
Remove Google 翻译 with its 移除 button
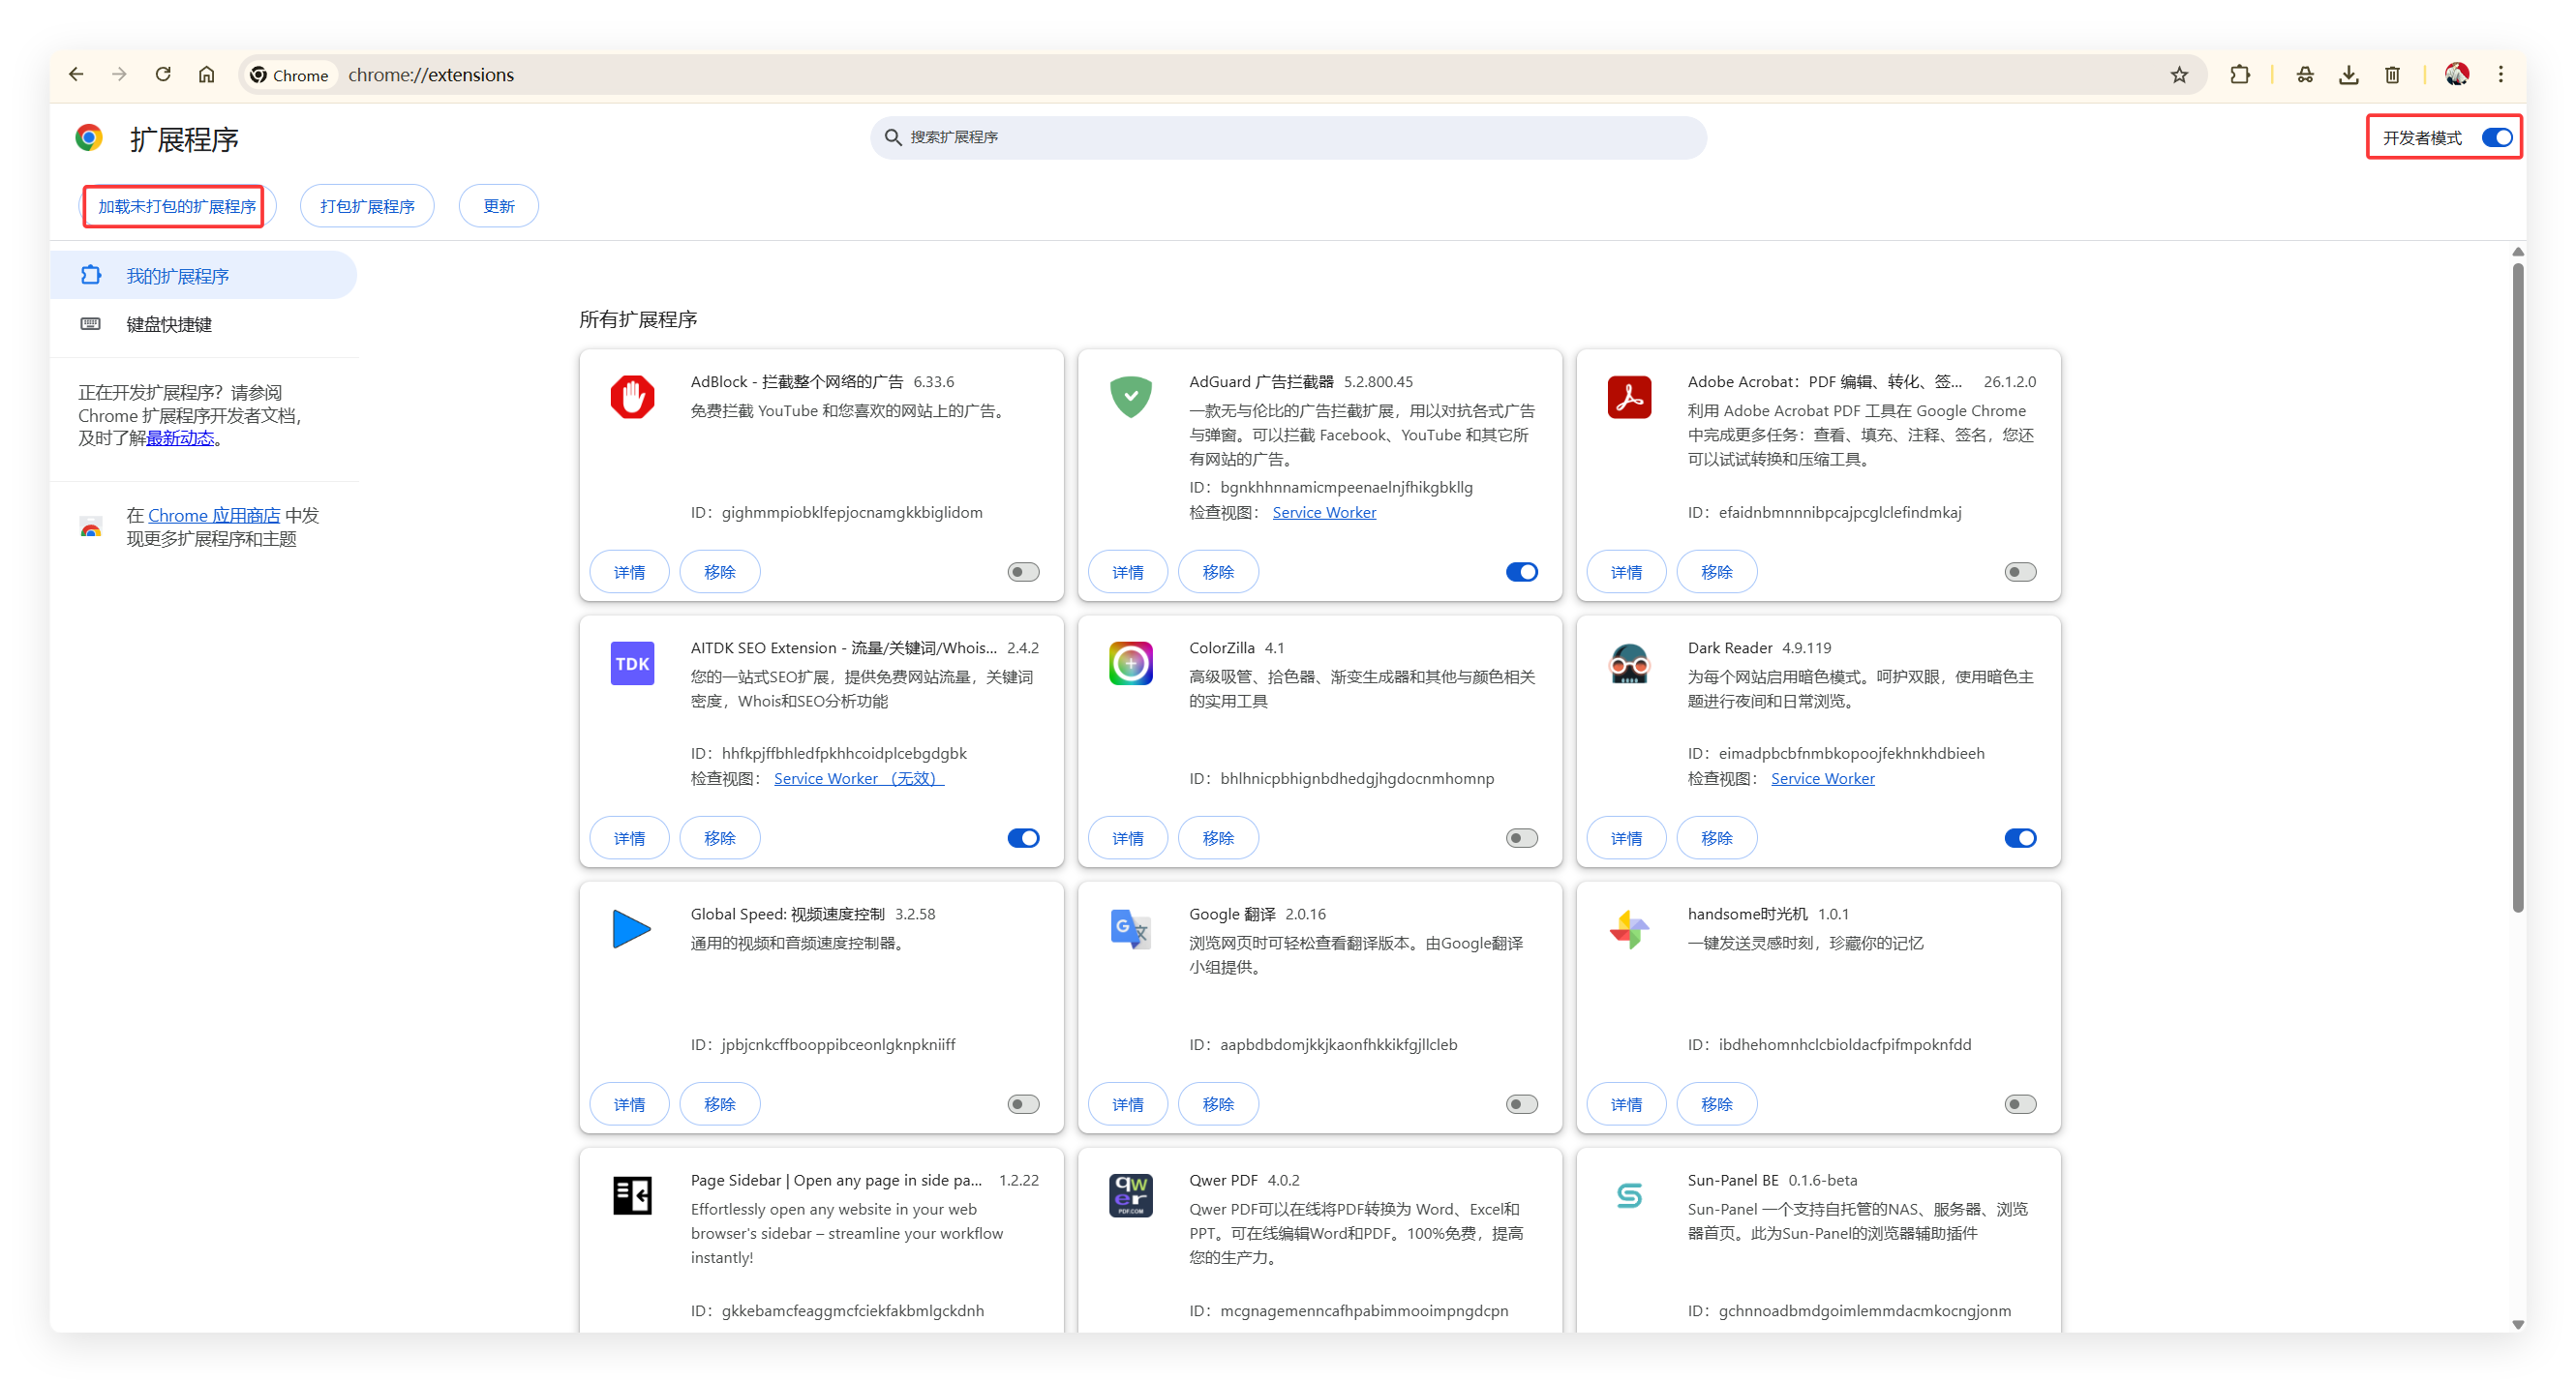pyautogui.click(x=1218, y=1104)
